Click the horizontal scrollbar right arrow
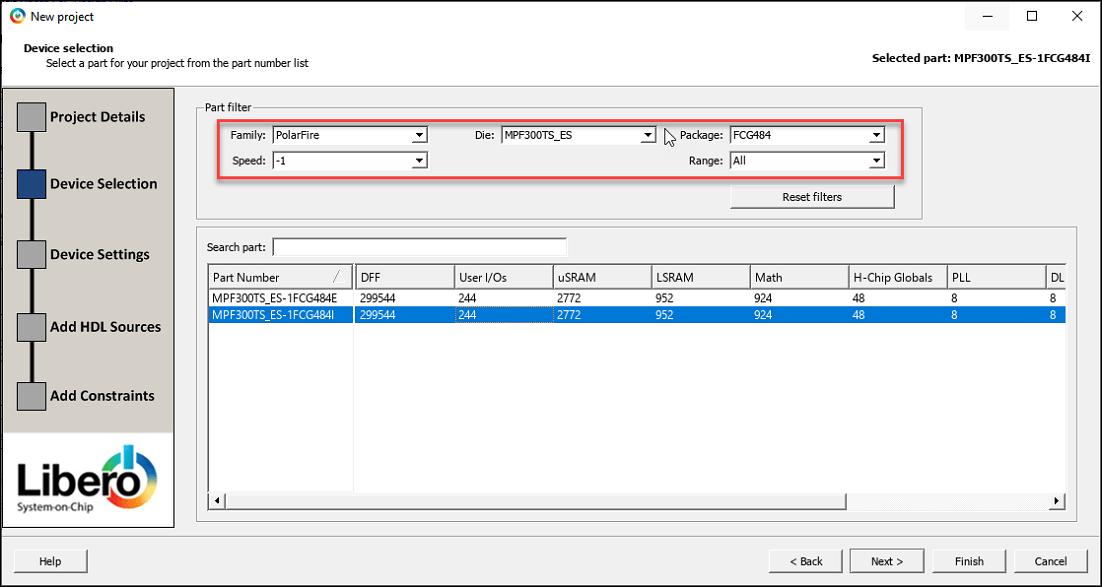Image resolution: width=1102 pixels, height=587 pixels. pyautogui.click(x=1057, y=500)
